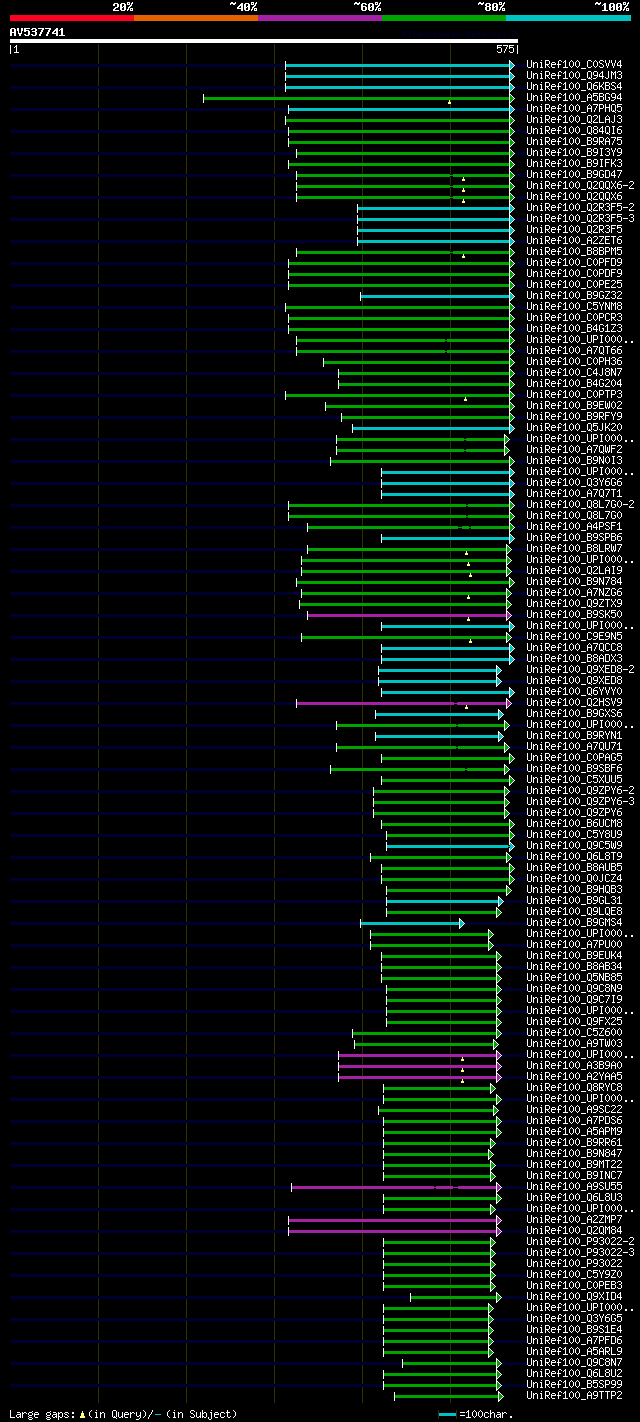Screen dimensions: 640x1422
Task: Click the short cyan bar for UniRef100_B9GMS4
Action: [x=412, y=923]
